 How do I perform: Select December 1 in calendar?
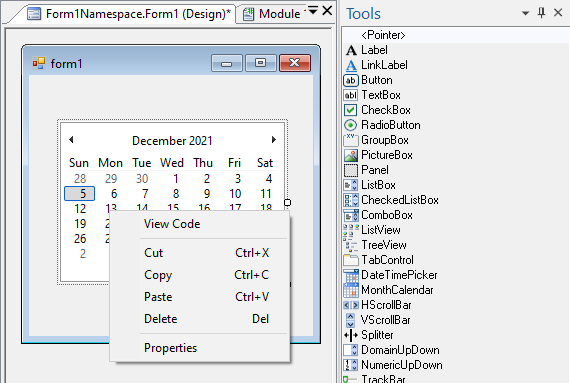click(176, 179)
